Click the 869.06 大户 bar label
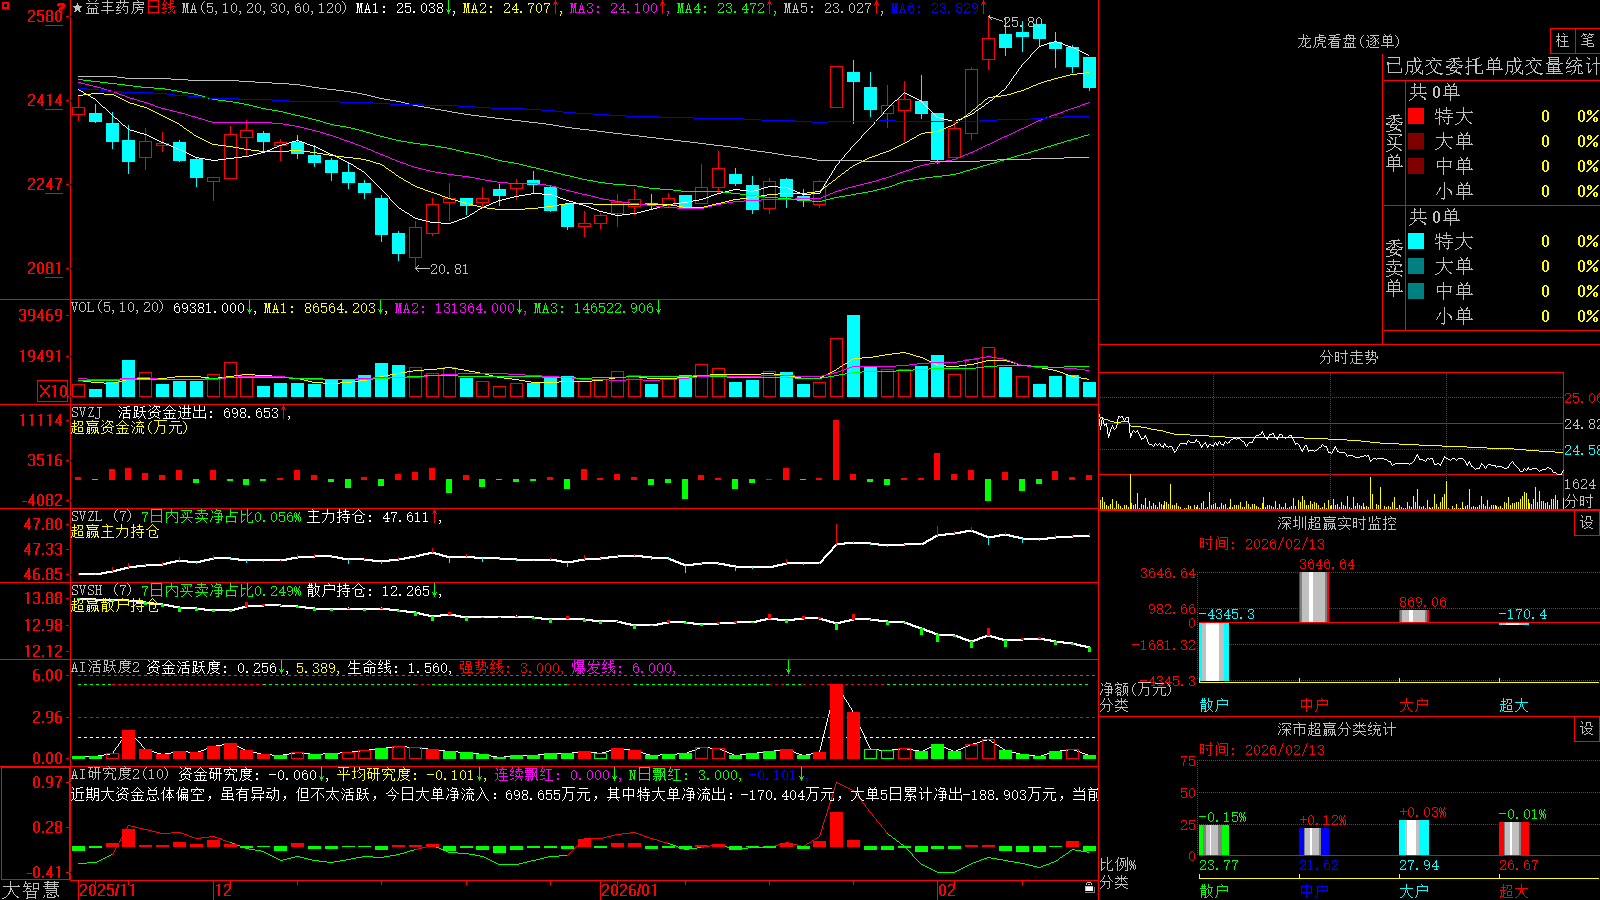 1423,602
